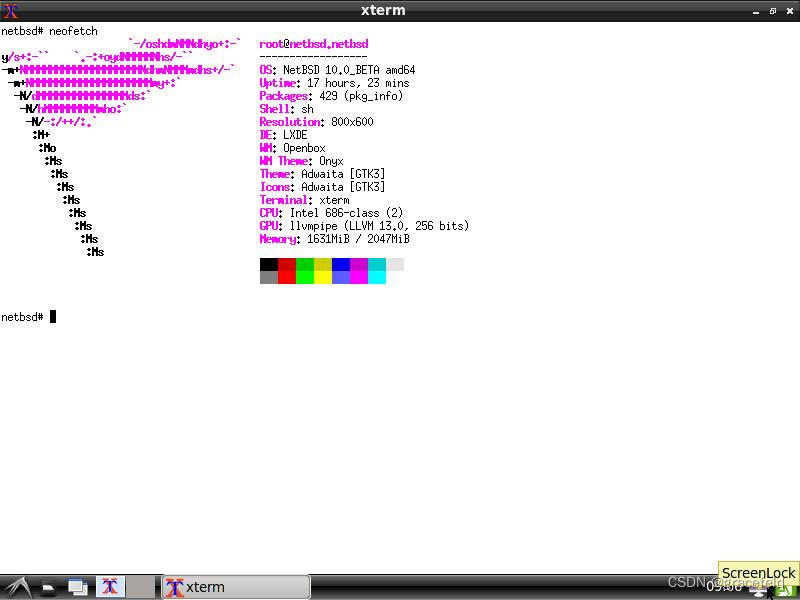The image size is (800, 600).
Task: Open the LXDE start menu
Action: tap(17, 588)
